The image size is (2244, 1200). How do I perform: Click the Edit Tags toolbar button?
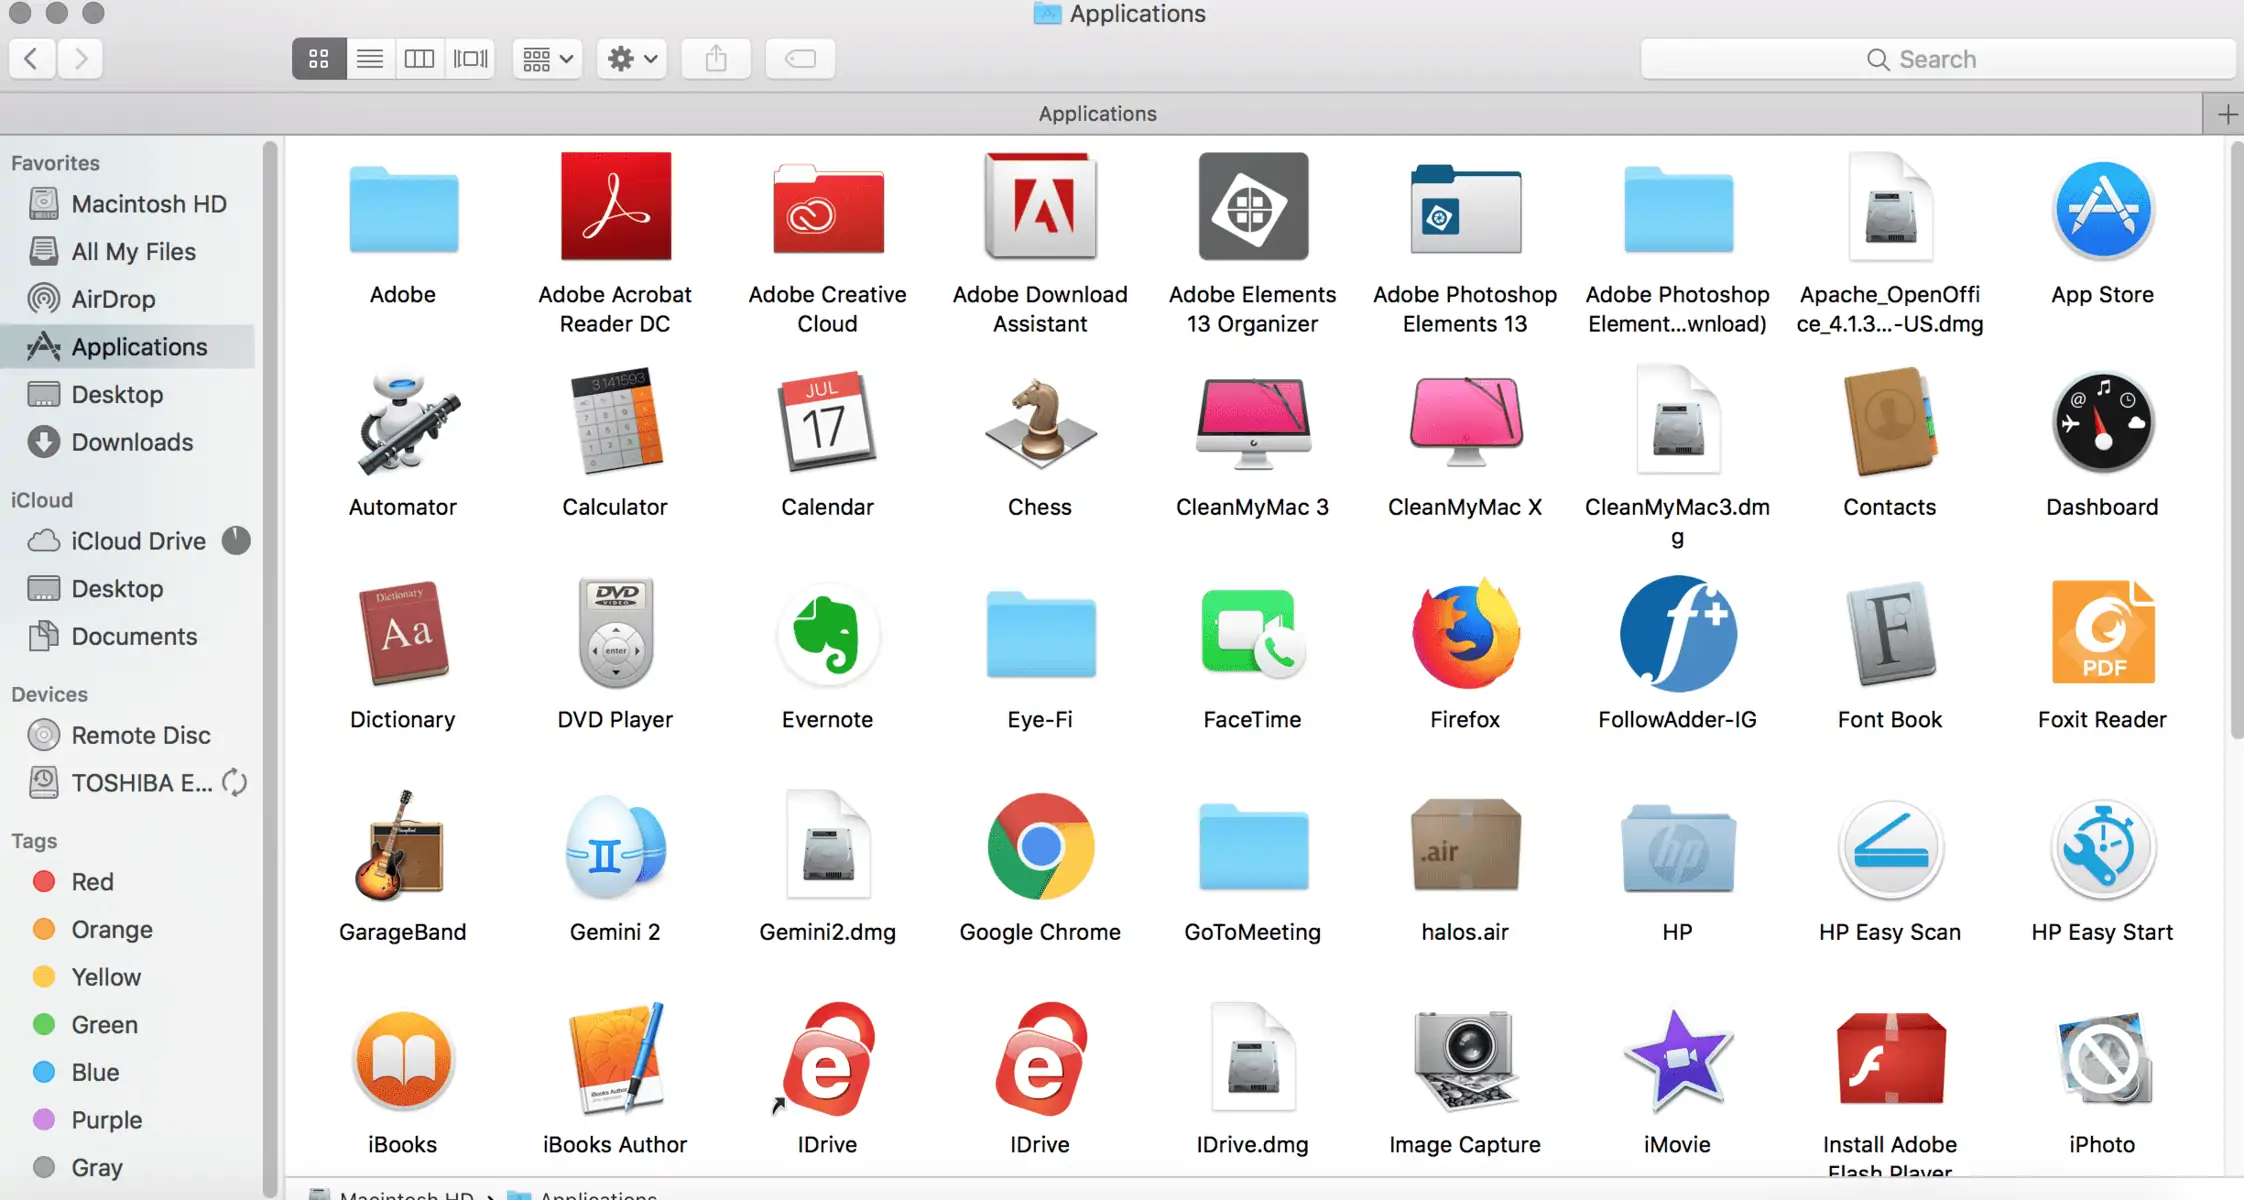click(800, 59)
